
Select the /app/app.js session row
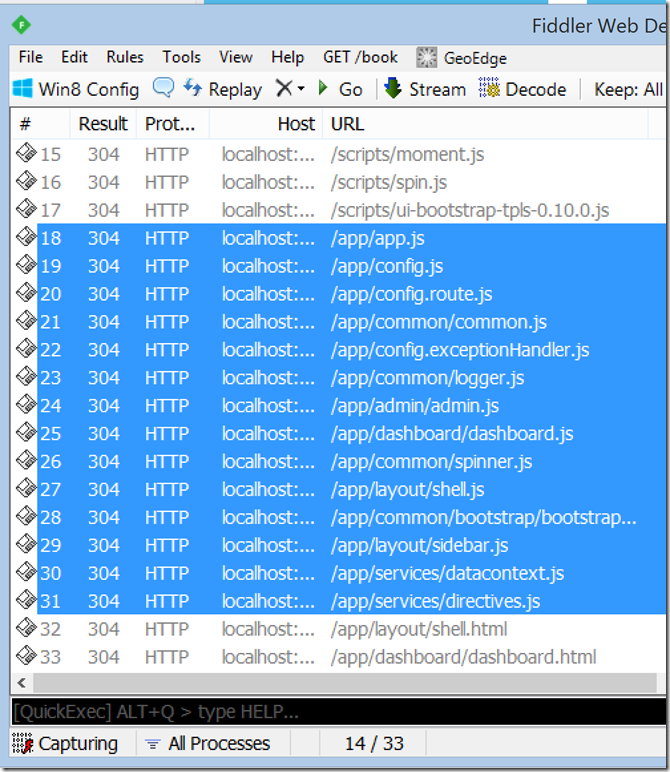[339, 238]
